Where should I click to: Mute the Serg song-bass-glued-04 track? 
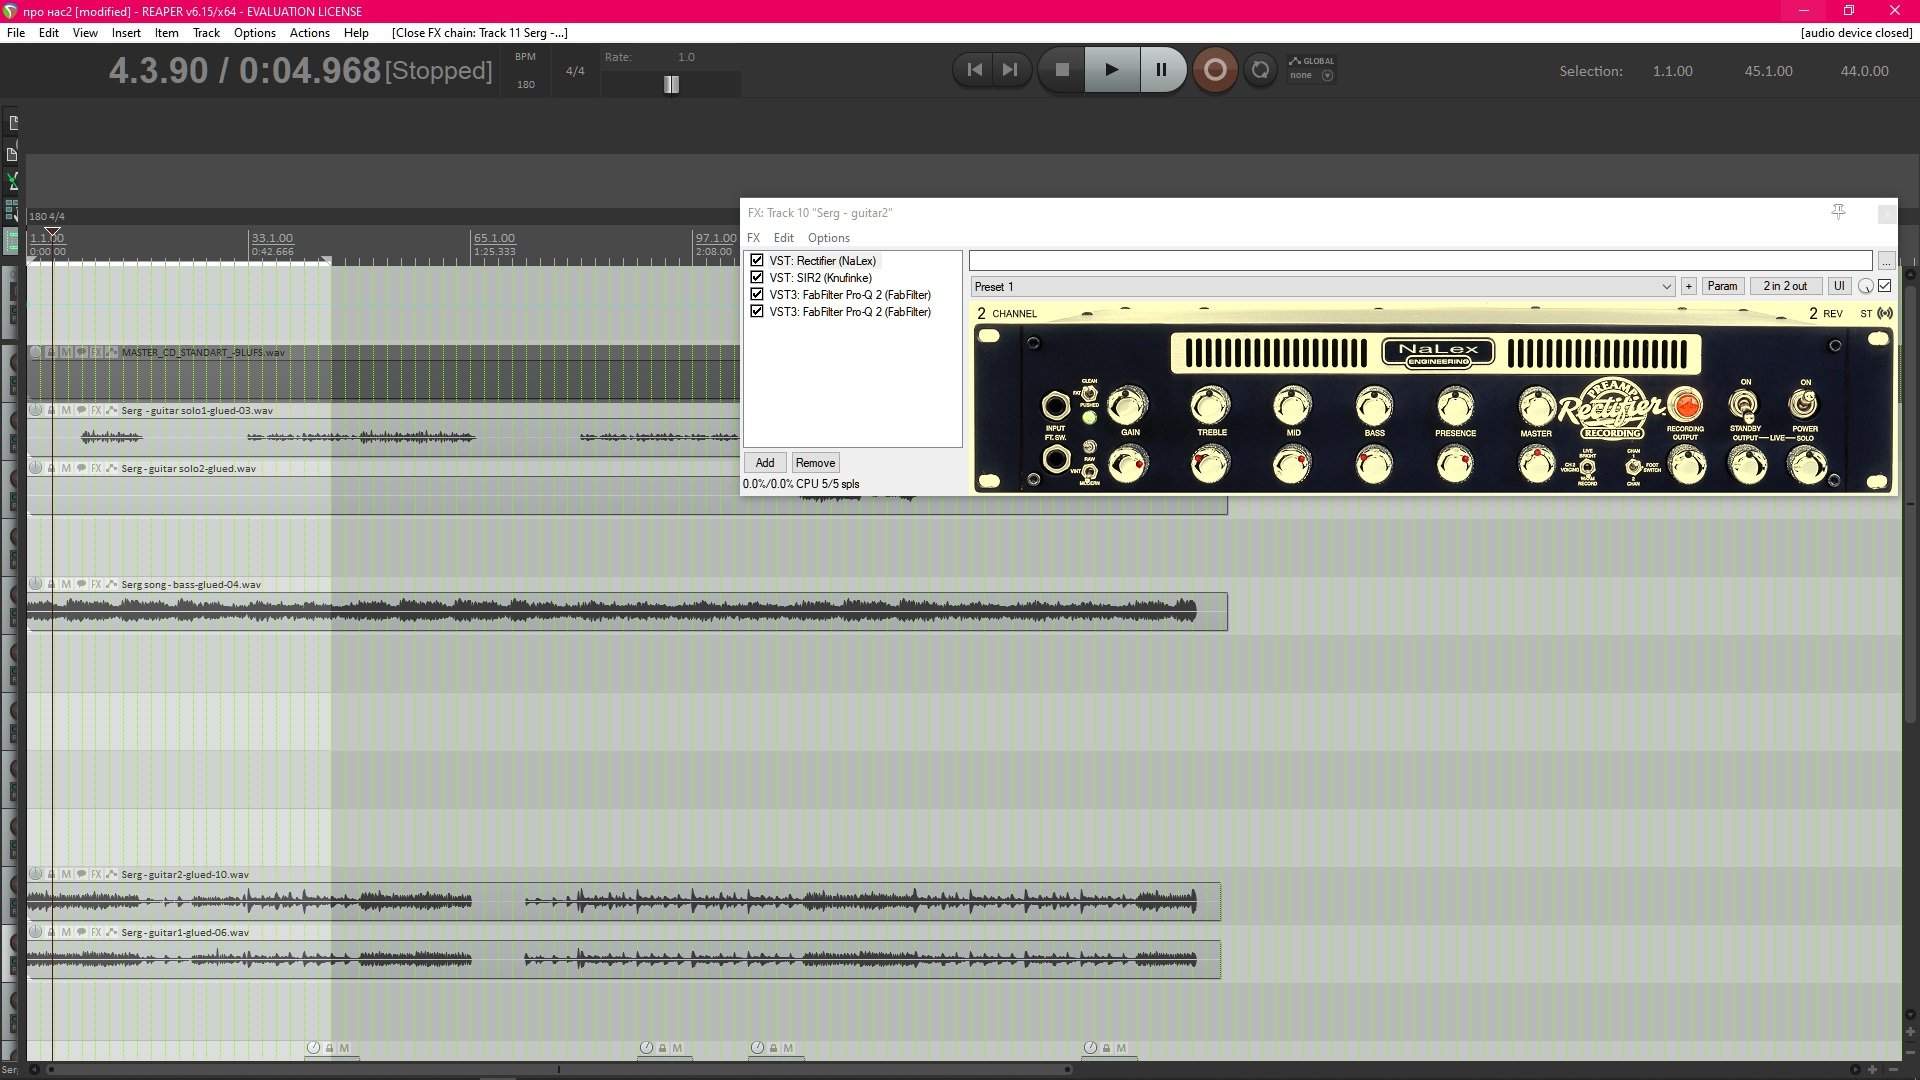coord(66,585)
